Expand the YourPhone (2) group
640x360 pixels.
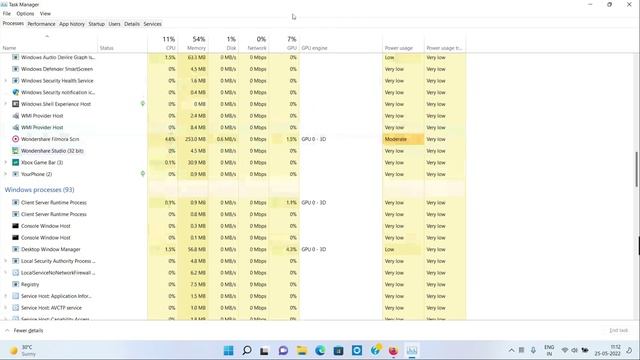pos(6,174)
